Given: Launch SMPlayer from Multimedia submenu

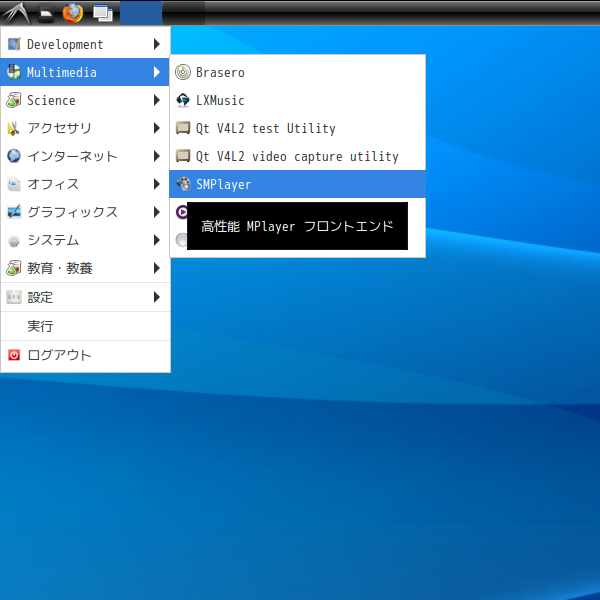Looking at the screenshot, I should pyautogui.click(x=297, y=184).
